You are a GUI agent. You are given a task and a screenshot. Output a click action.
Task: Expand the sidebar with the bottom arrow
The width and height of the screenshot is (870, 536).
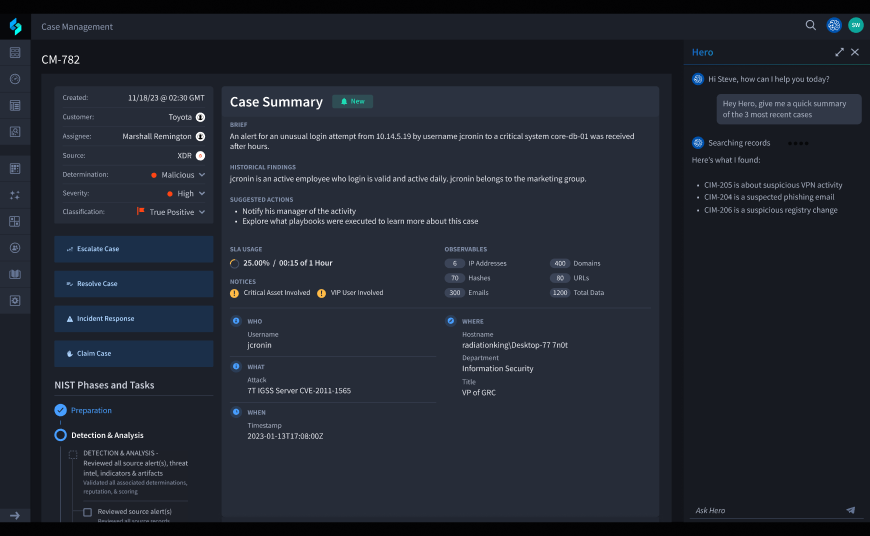coord(15,515)
